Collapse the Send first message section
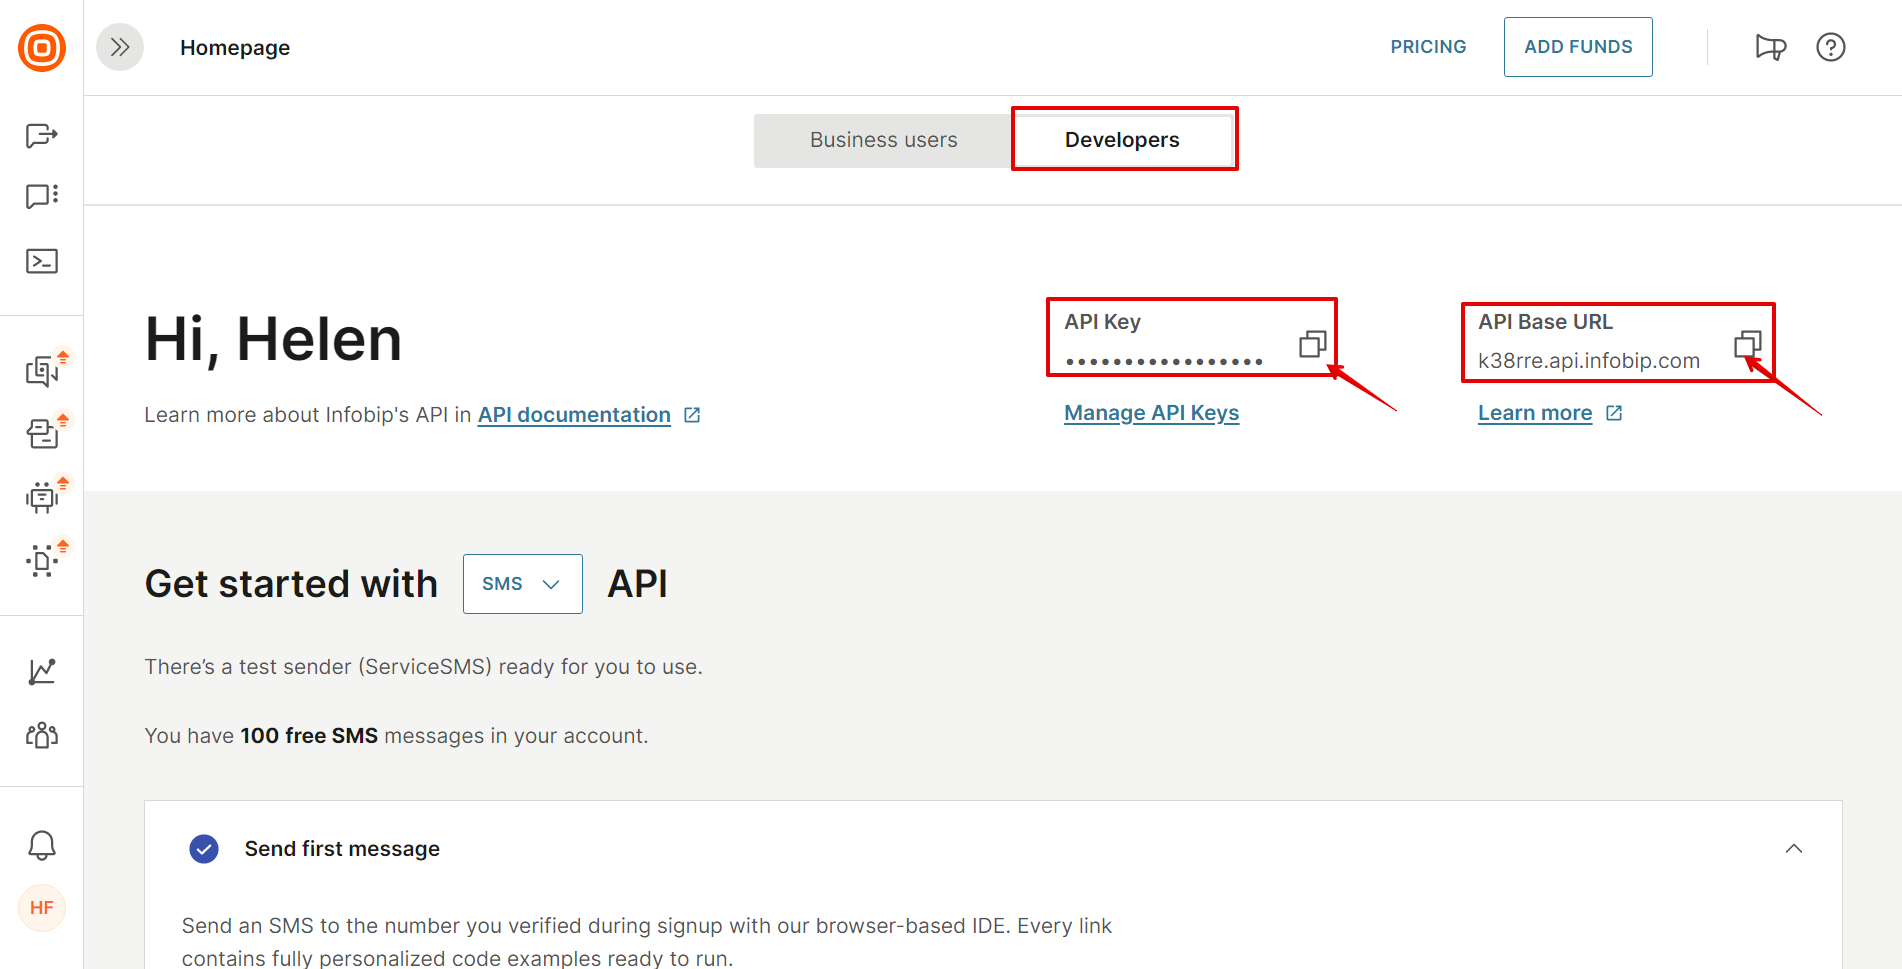 (1794, 849)
